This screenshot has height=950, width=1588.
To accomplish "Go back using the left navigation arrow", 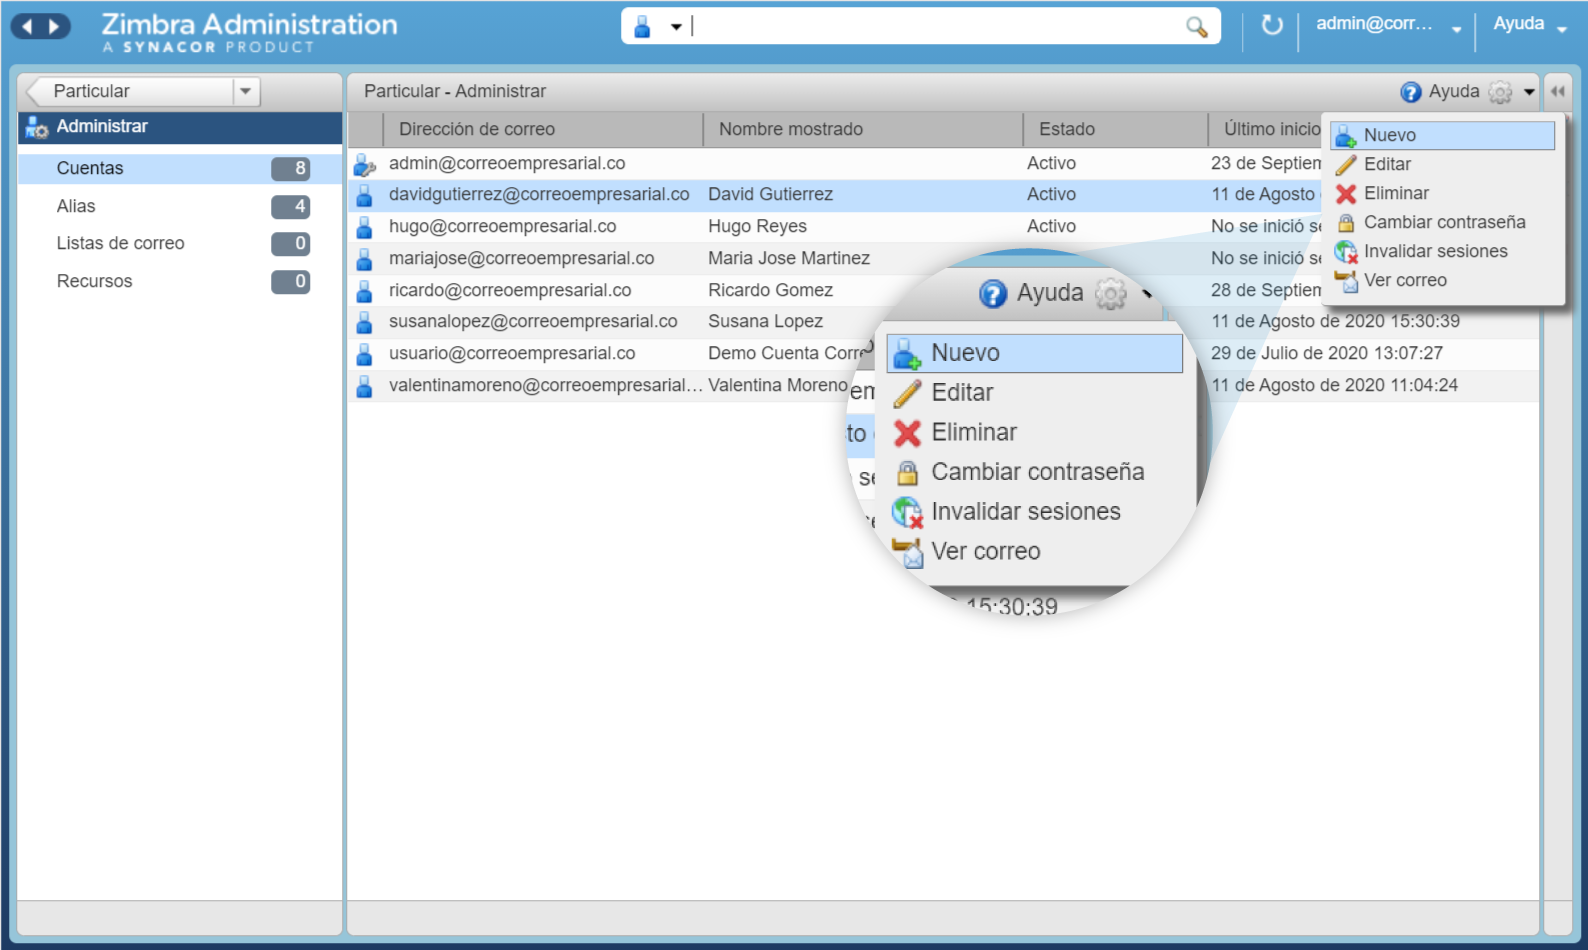I will 28,26.
